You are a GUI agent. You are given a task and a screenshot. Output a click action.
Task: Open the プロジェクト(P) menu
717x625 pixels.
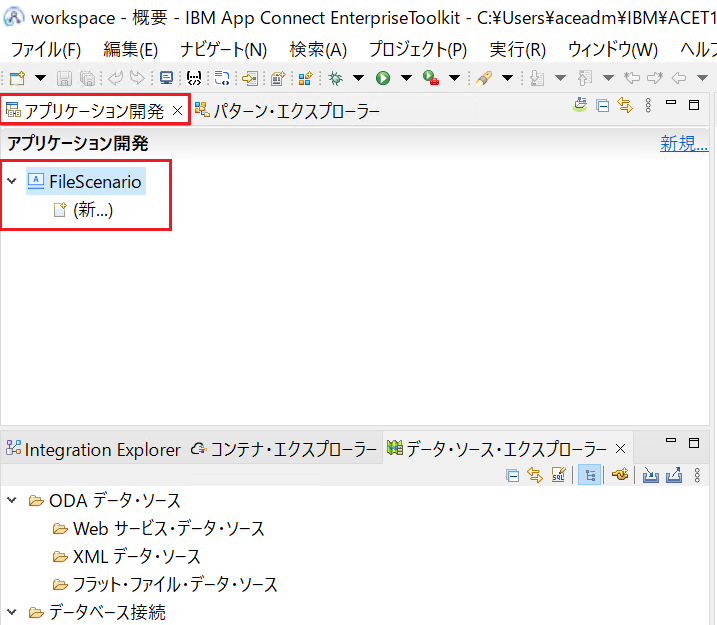(418, 49)
